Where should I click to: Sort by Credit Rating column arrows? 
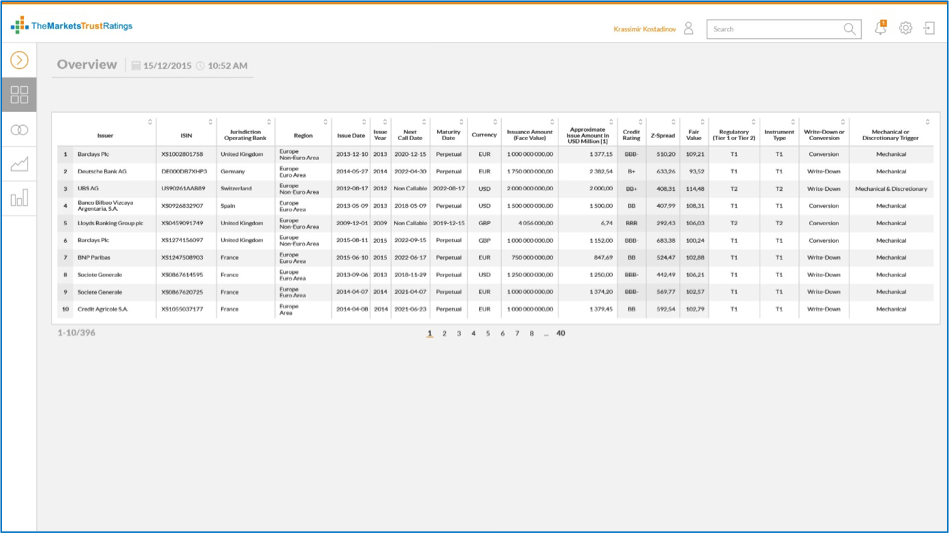pyautogui.click(x=640, y=122)
